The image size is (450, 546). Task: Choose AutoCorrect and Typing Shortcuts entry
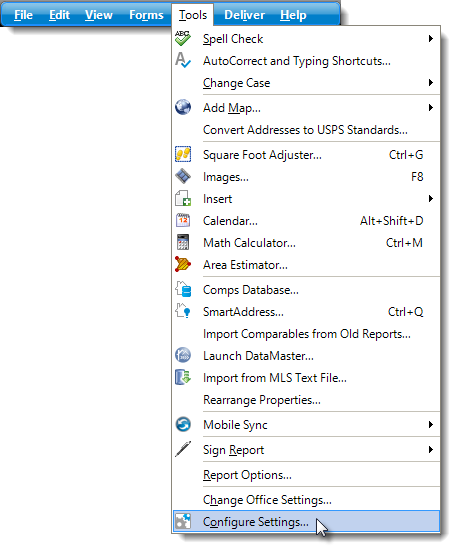coord(297,61)
